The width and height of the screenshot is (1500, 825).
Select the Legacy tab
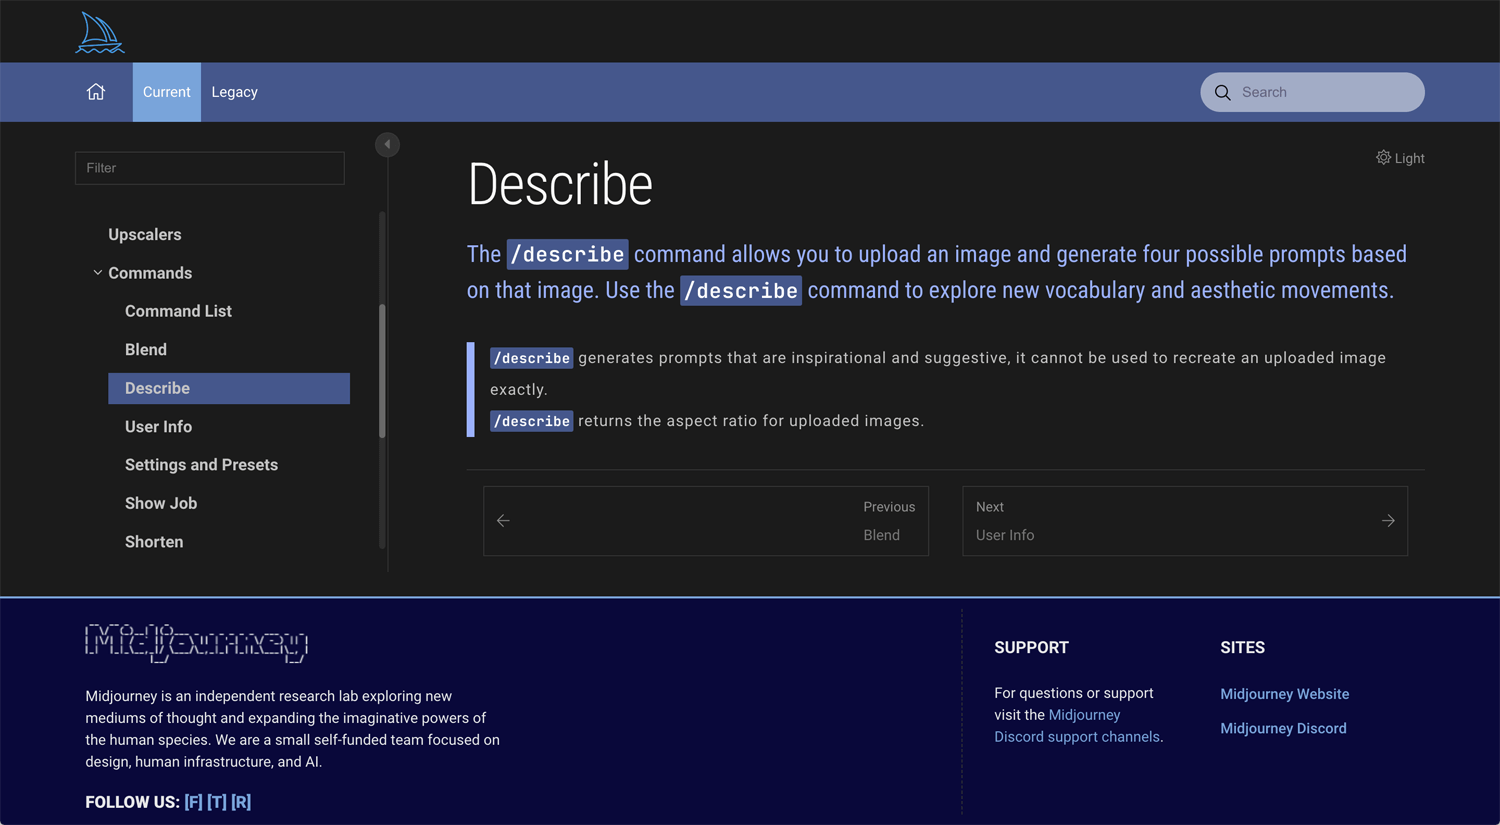tap(234, 92)
